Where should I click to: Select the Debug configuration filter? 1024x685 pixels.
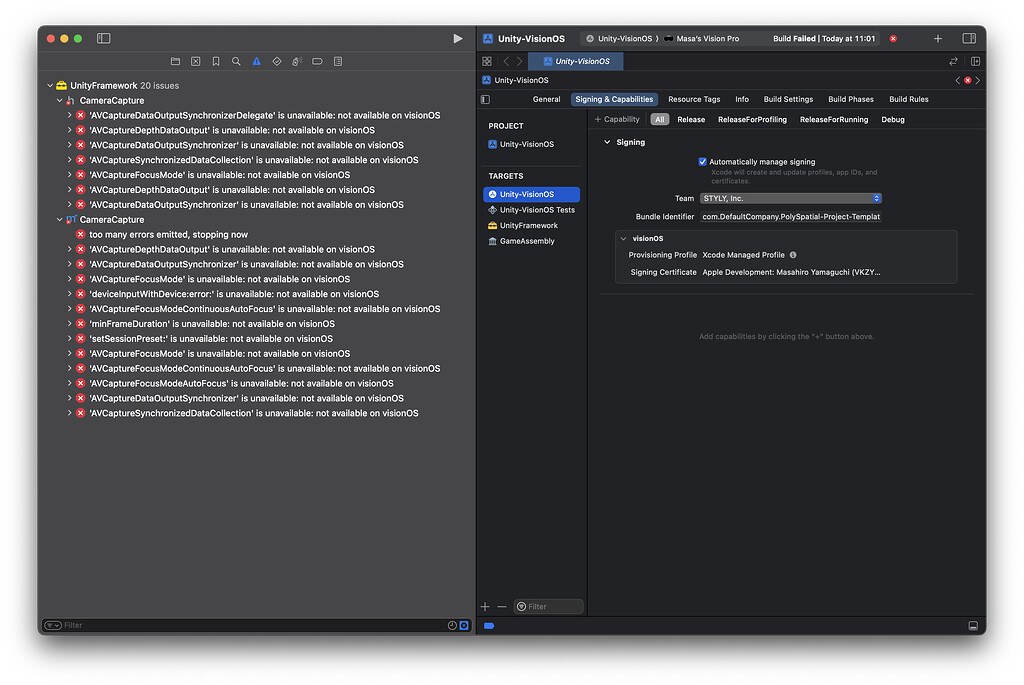(892, 119)
